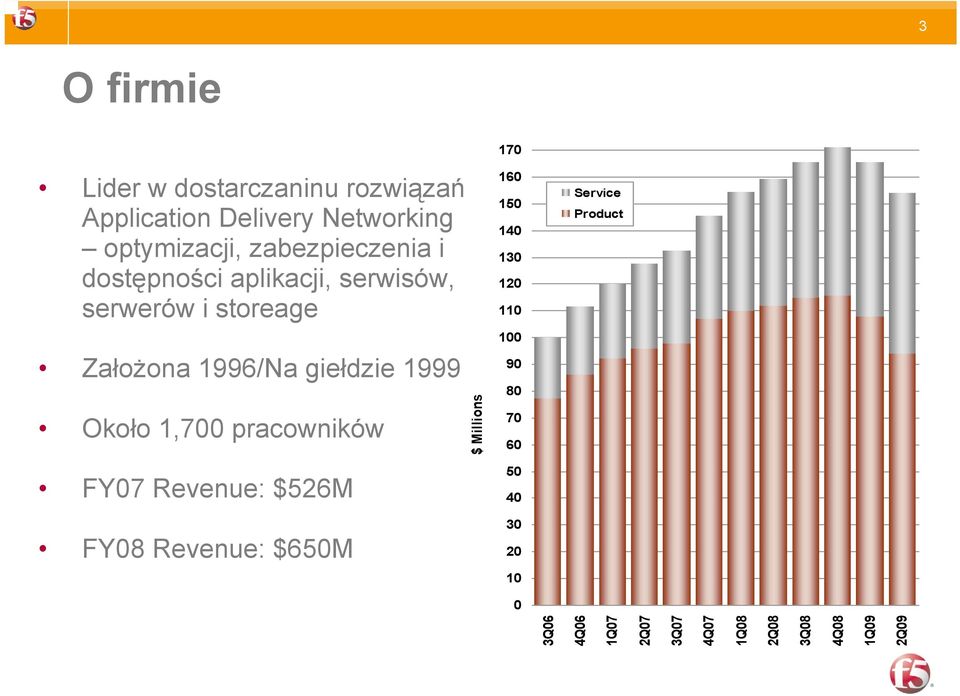
Task: Click the 3Q06 bar in the chart
Action: 547,471
